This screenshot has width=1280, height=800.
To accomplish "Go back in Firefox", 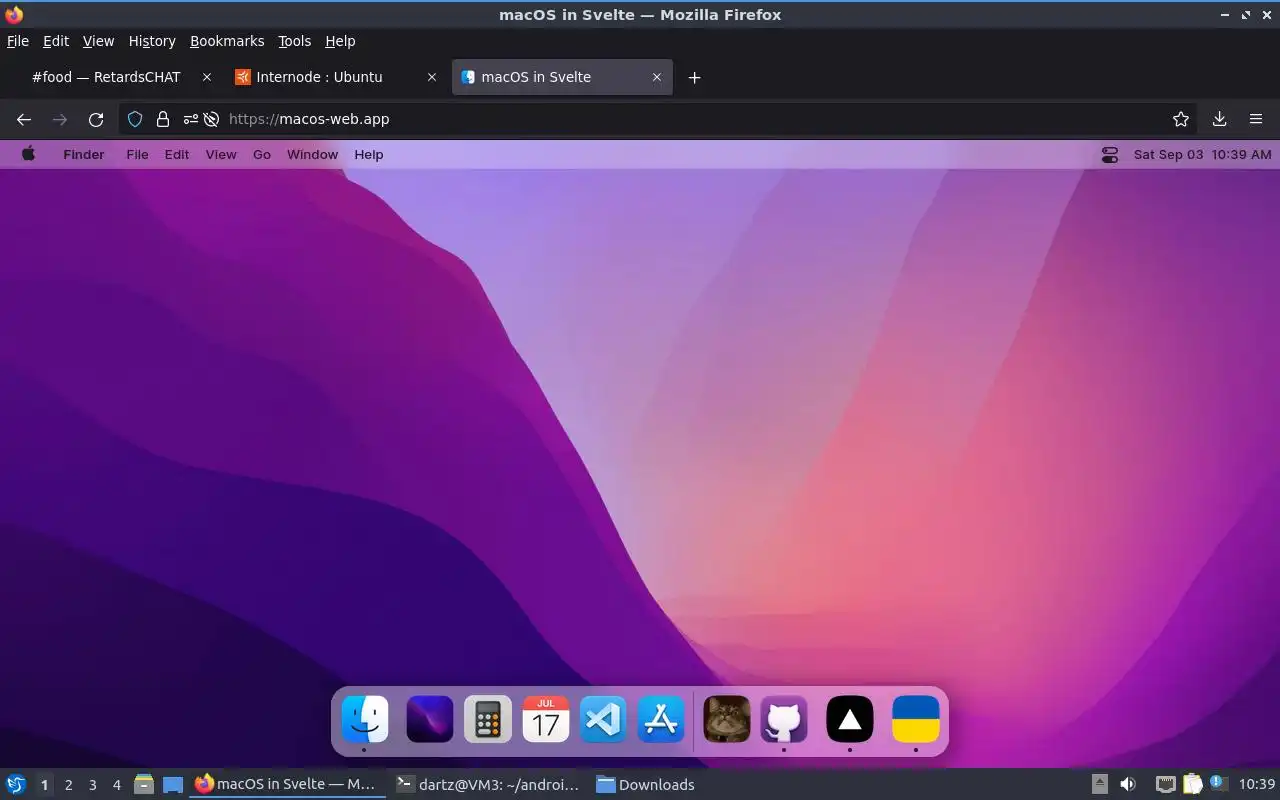I will click(x=24, y=119).
